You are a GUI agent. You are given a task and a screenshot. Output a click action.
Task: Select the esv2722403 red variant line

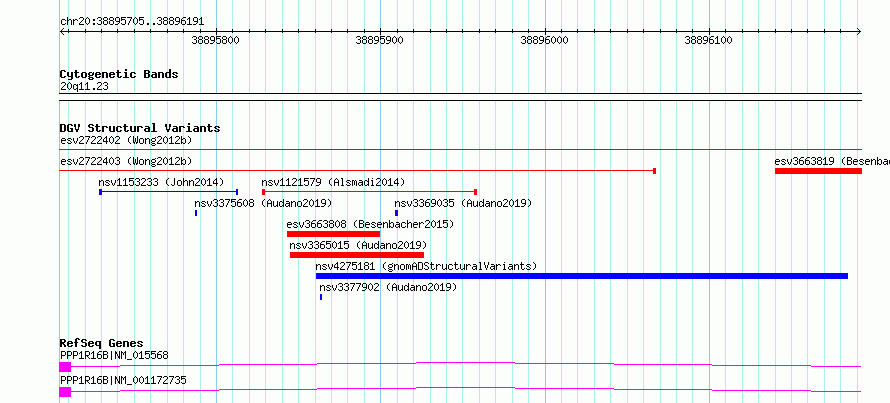358,171
